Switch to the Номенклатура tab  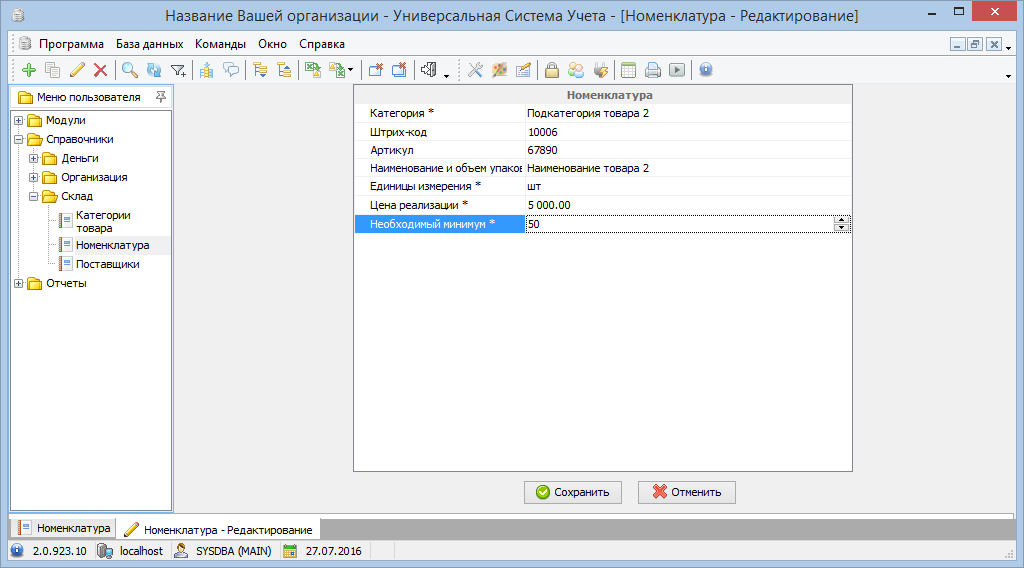click(65, 528)
